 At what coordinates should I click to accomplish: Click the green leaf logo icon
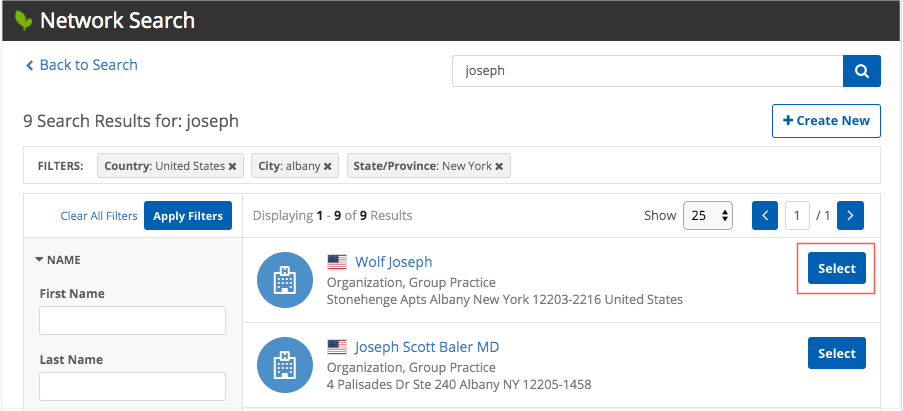22,20
